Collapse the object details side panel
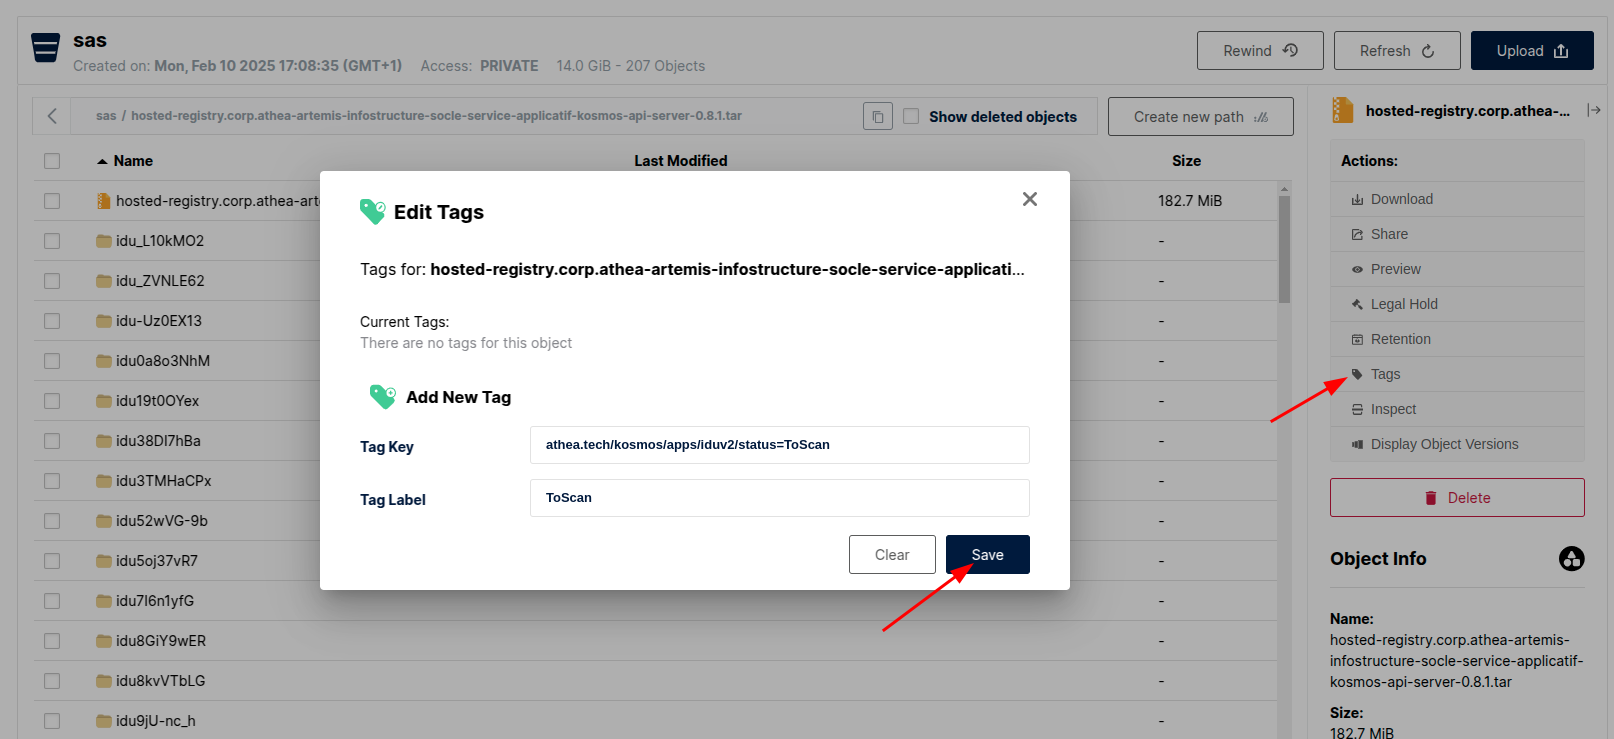This screenshot has height=739, width=1614. [x=1593, y=111]
